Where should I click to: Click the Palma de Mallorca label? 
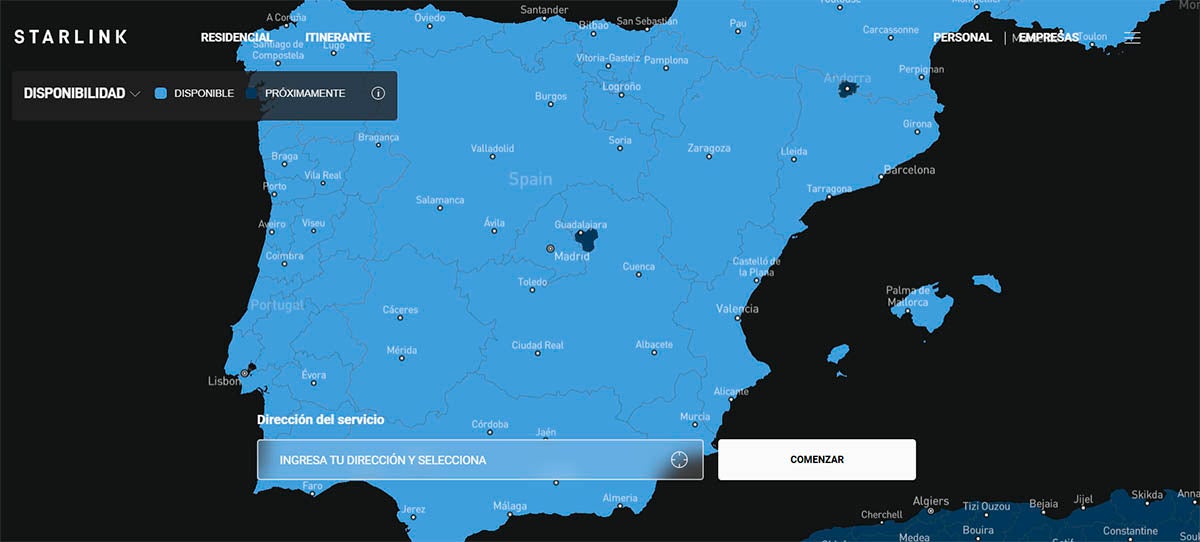click(x=909, y=296)
